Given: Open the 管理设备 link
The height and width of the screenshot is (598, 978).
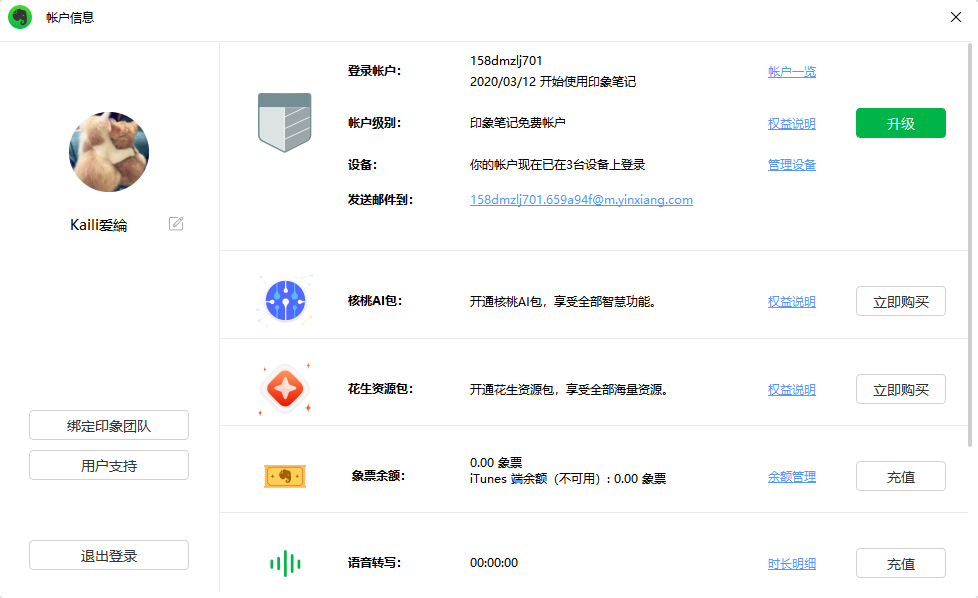Looking at the screenshot, I should (x=792, y=165).
